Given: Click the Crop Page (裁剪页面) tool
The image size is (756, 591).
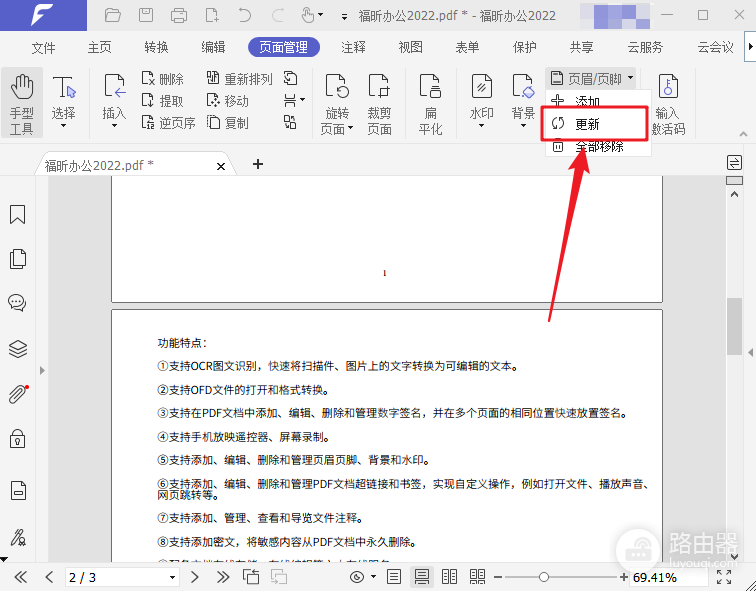Looking at the screenshot, I should (379, 103).
